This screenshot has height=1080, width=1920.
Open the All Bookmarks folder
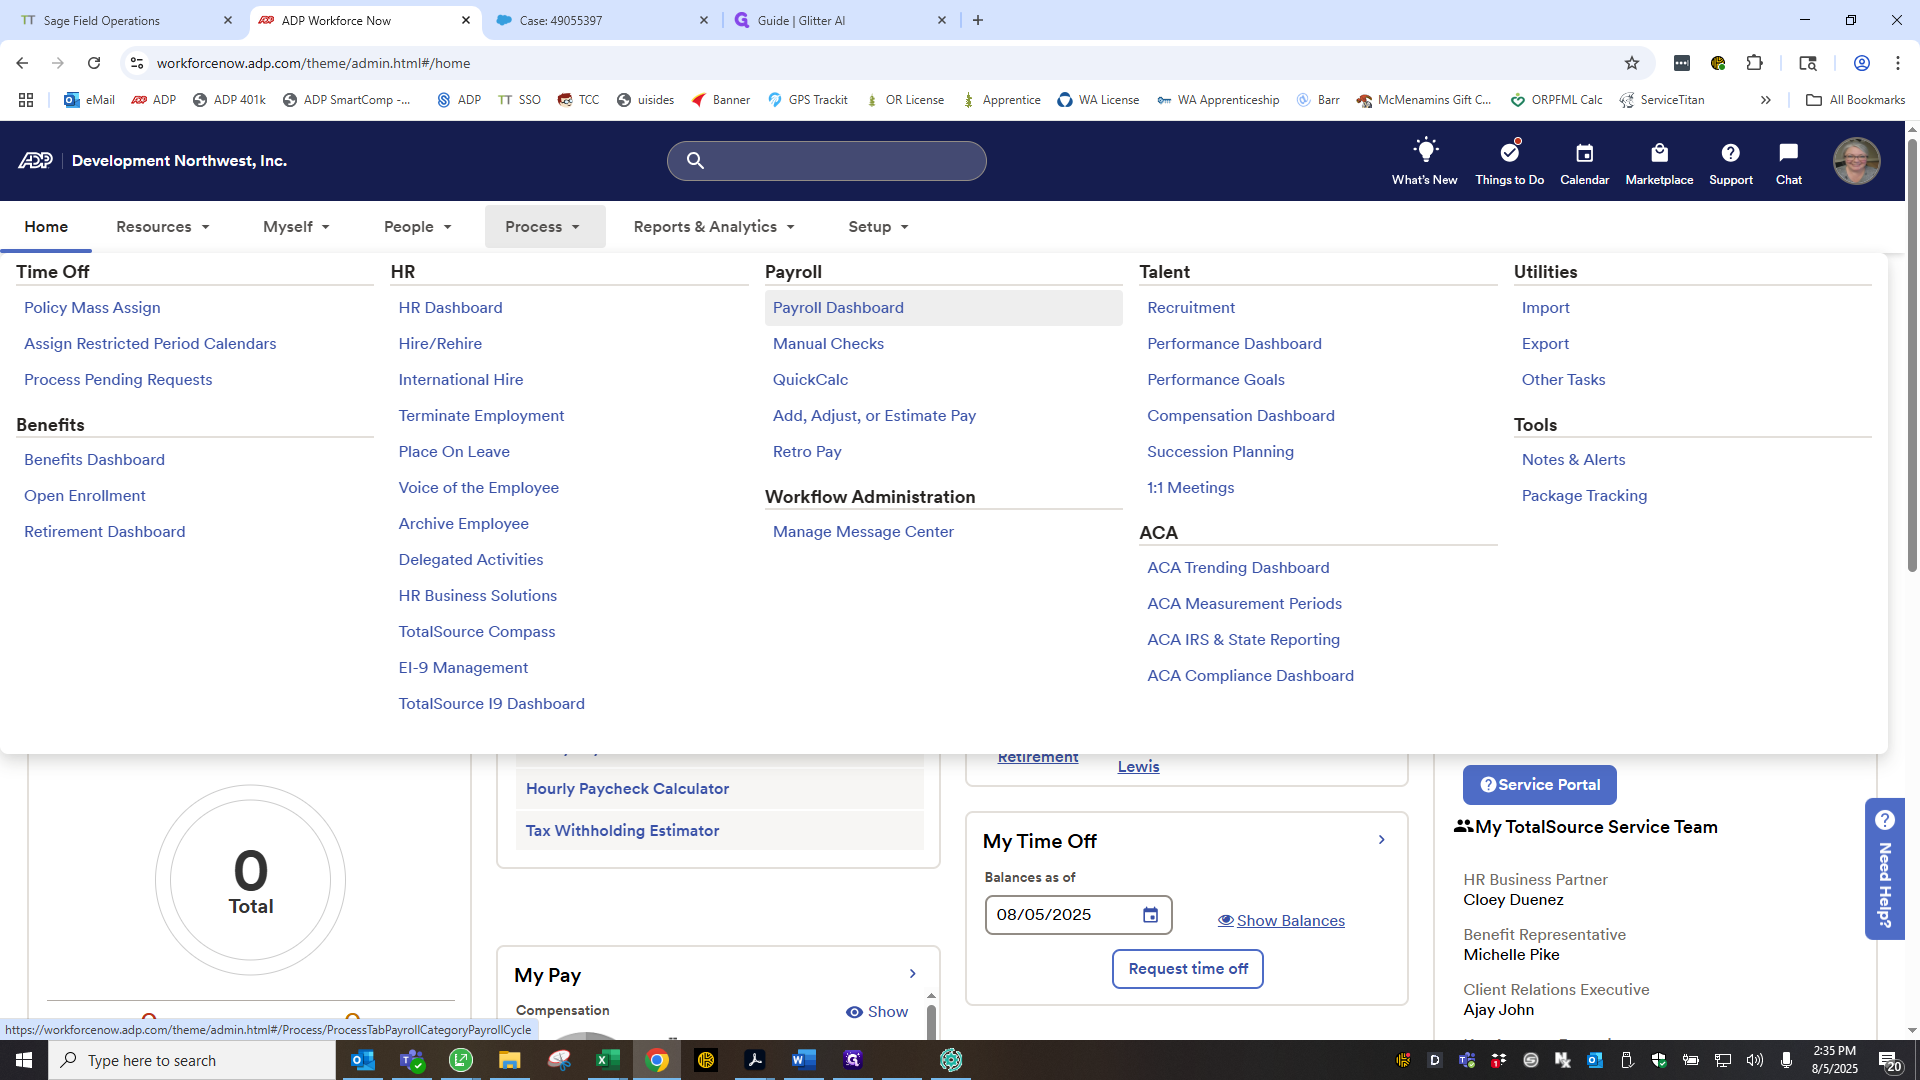click(1856, 100)
